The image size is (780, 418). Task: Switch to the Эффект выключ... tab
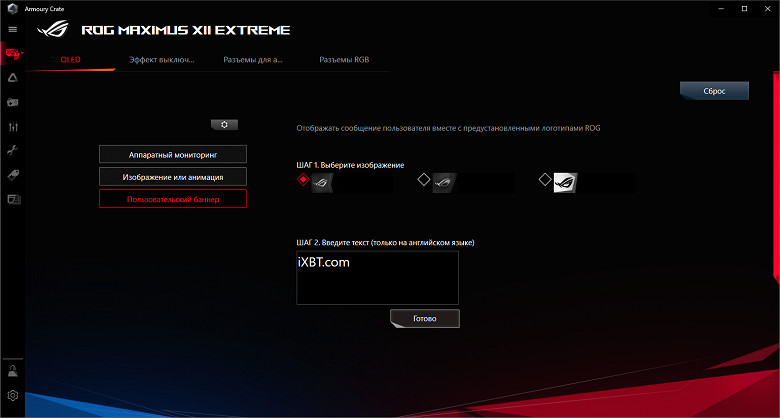pos(162,60)
